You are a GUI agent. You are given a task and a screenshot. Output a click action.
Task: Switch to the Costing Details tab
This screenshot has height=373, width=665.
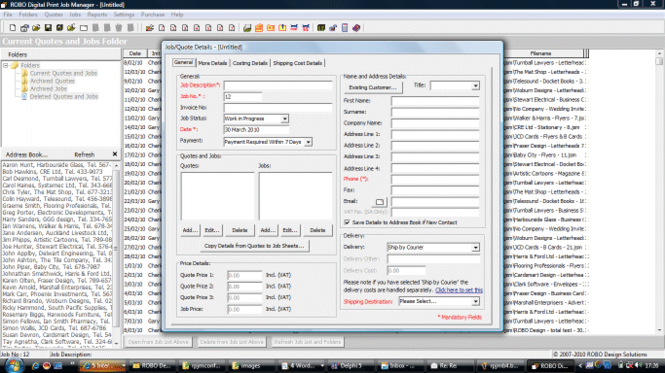pyautogui.click(x=250, y=63)
